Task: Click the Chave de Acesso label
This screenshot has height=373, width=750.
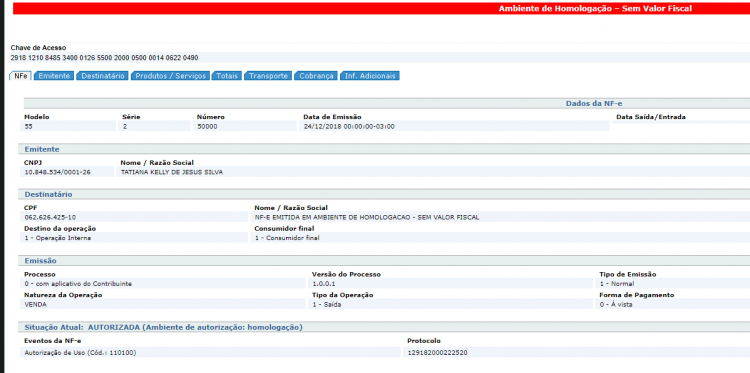Action: pos(38,48)
